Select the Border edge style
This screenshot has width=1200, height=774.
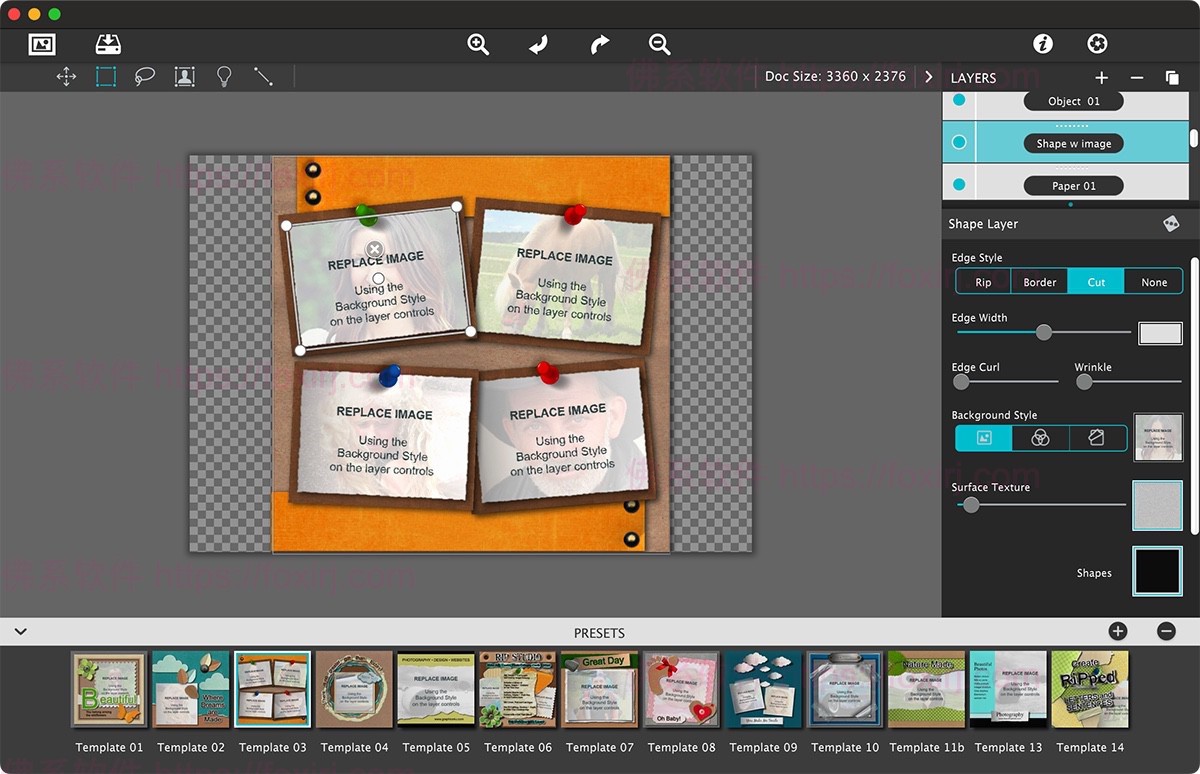(x=1039, y=281)
